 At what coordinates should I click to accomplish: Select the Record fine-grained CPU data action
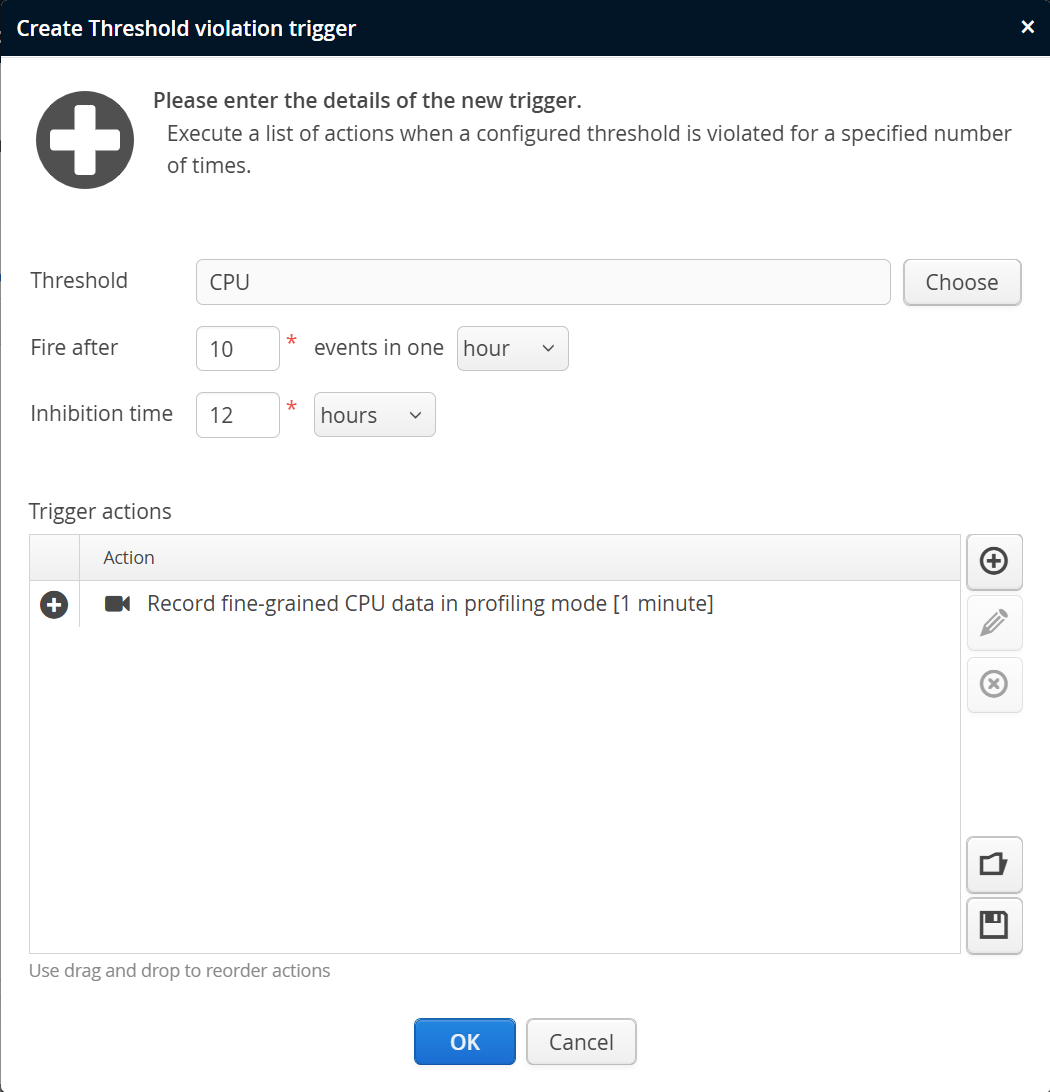click(430, 604)
